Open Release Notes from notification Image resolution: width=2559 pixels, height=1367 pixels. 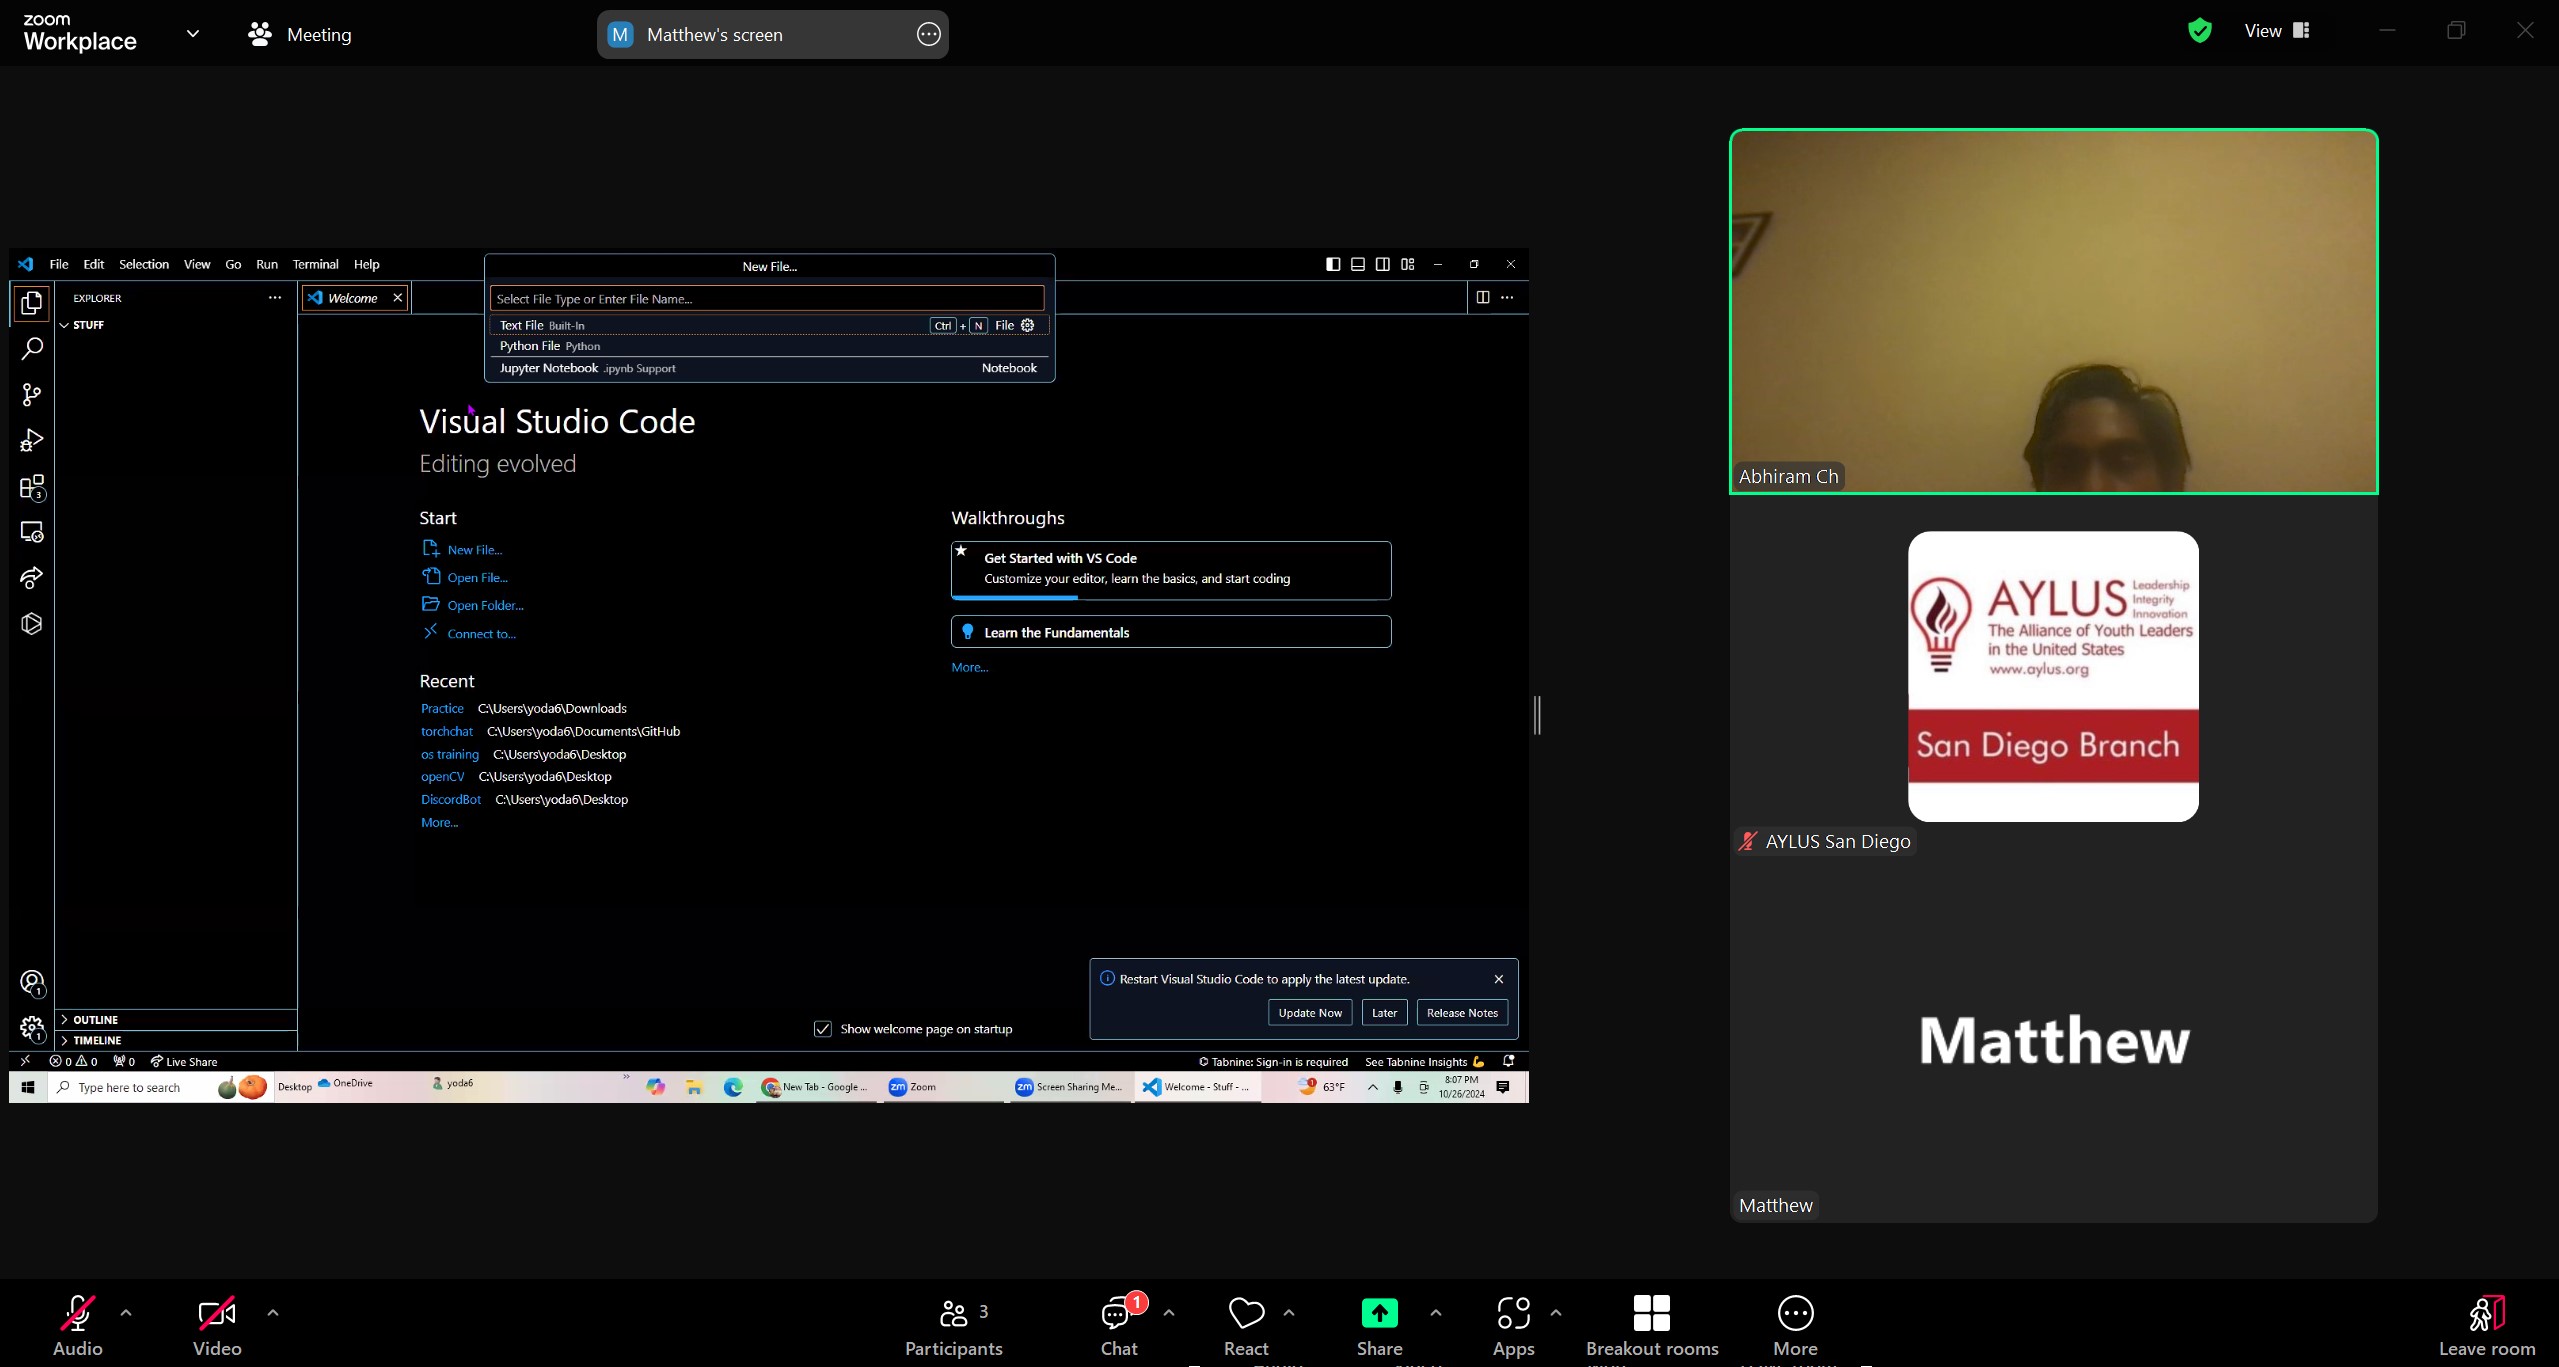click(1461, 1013)
